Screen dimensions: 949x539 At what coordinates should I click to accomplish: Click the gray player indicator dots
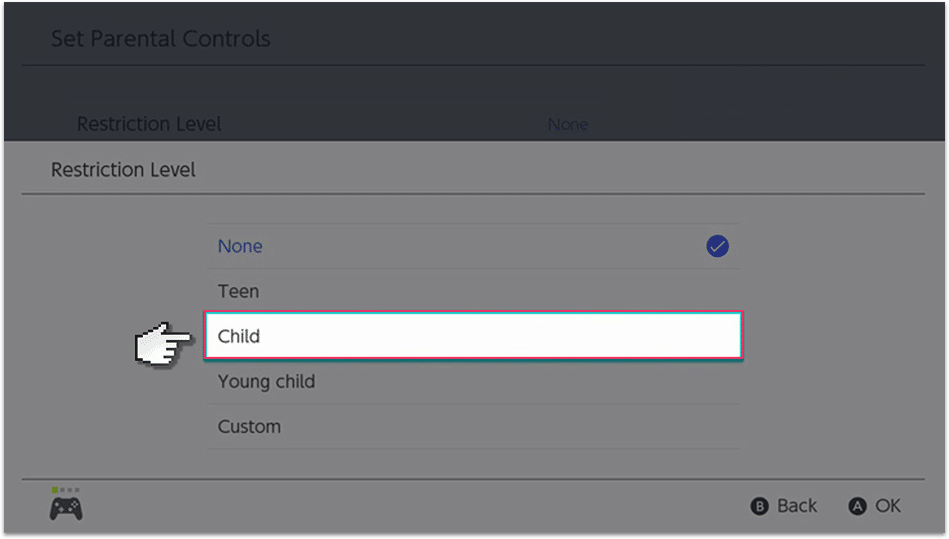click(70, 490)
